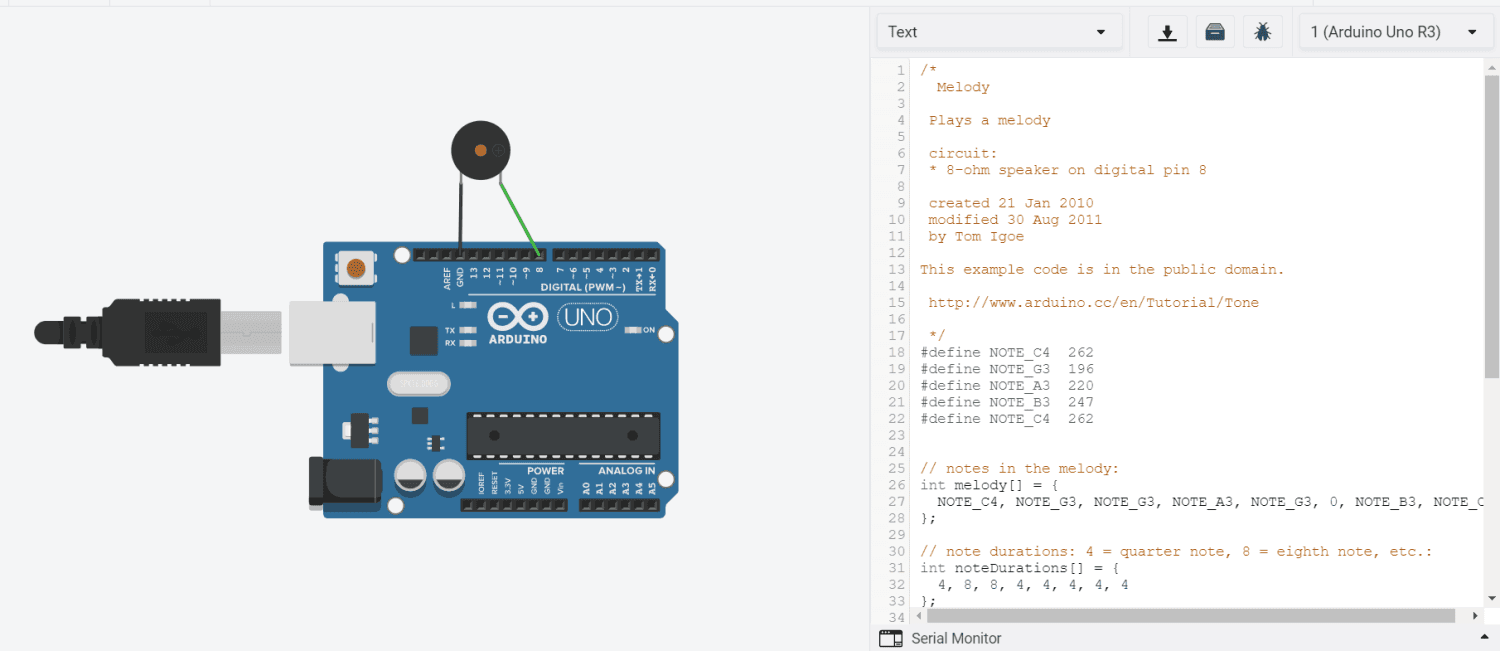
Task: Expand the Serial Monitor using the chevron
Action: pos(1483,637)
